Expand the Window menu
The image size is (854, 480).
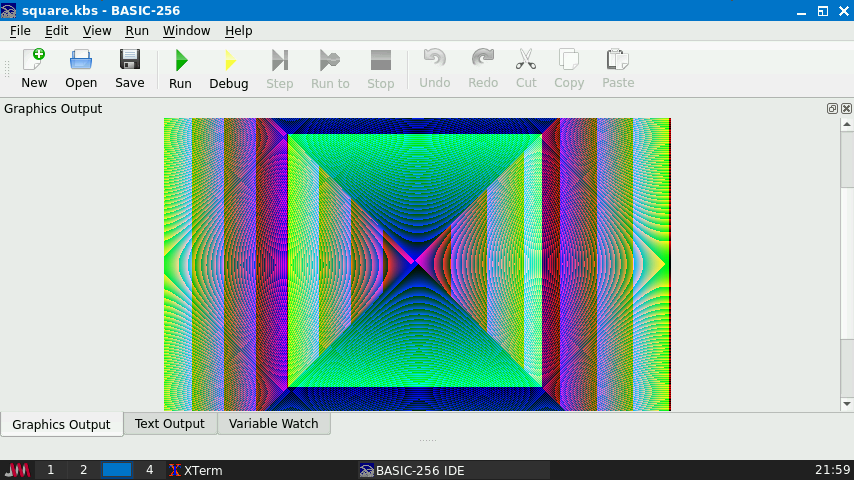[186, 31]
